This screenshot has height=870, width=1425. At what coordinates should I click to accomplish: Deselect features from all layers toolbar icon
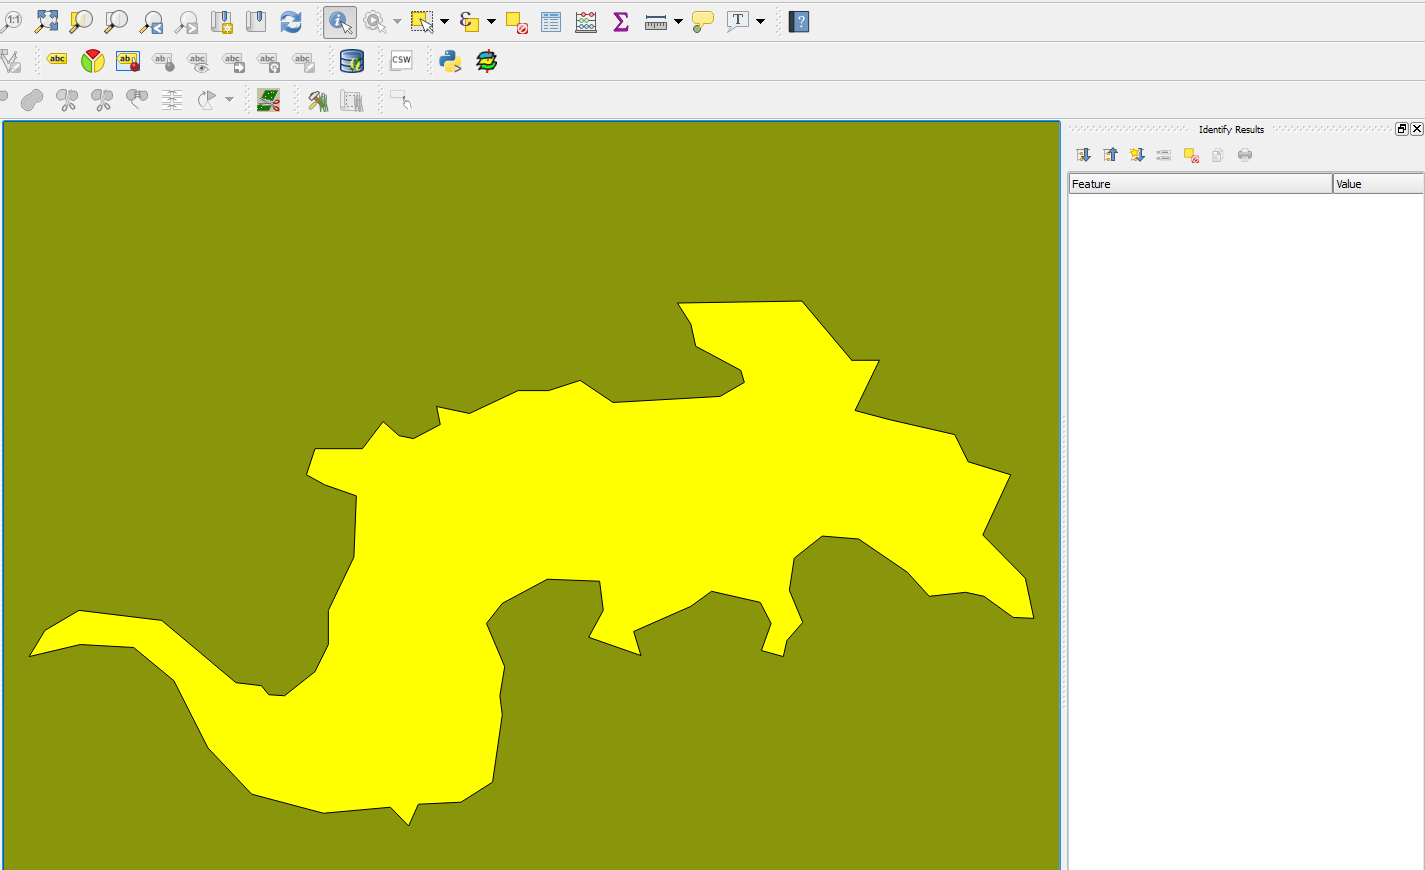[516, 21]
